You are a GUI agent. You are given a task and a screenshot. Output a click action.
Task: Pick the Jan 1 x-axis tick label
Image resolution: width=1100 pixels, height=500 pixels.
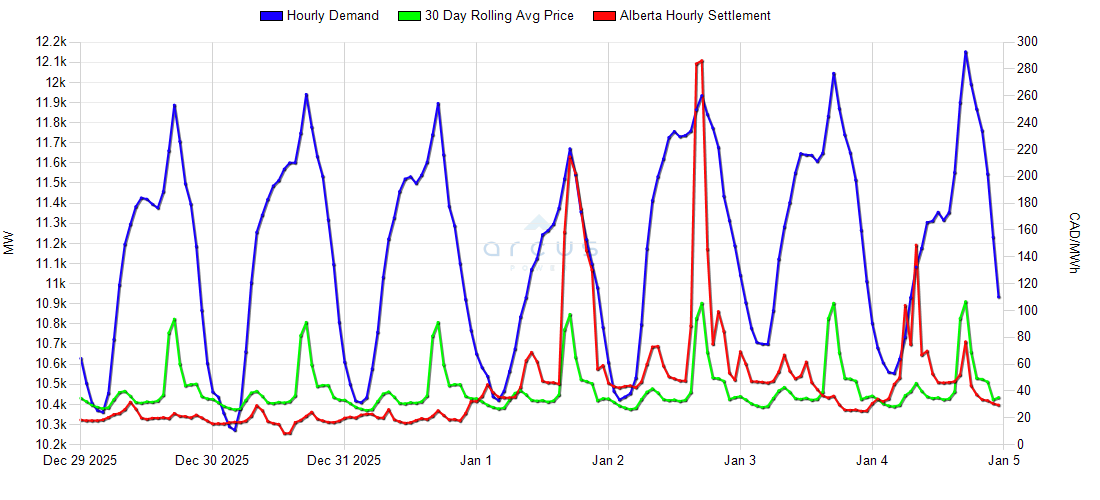point(476,461)
